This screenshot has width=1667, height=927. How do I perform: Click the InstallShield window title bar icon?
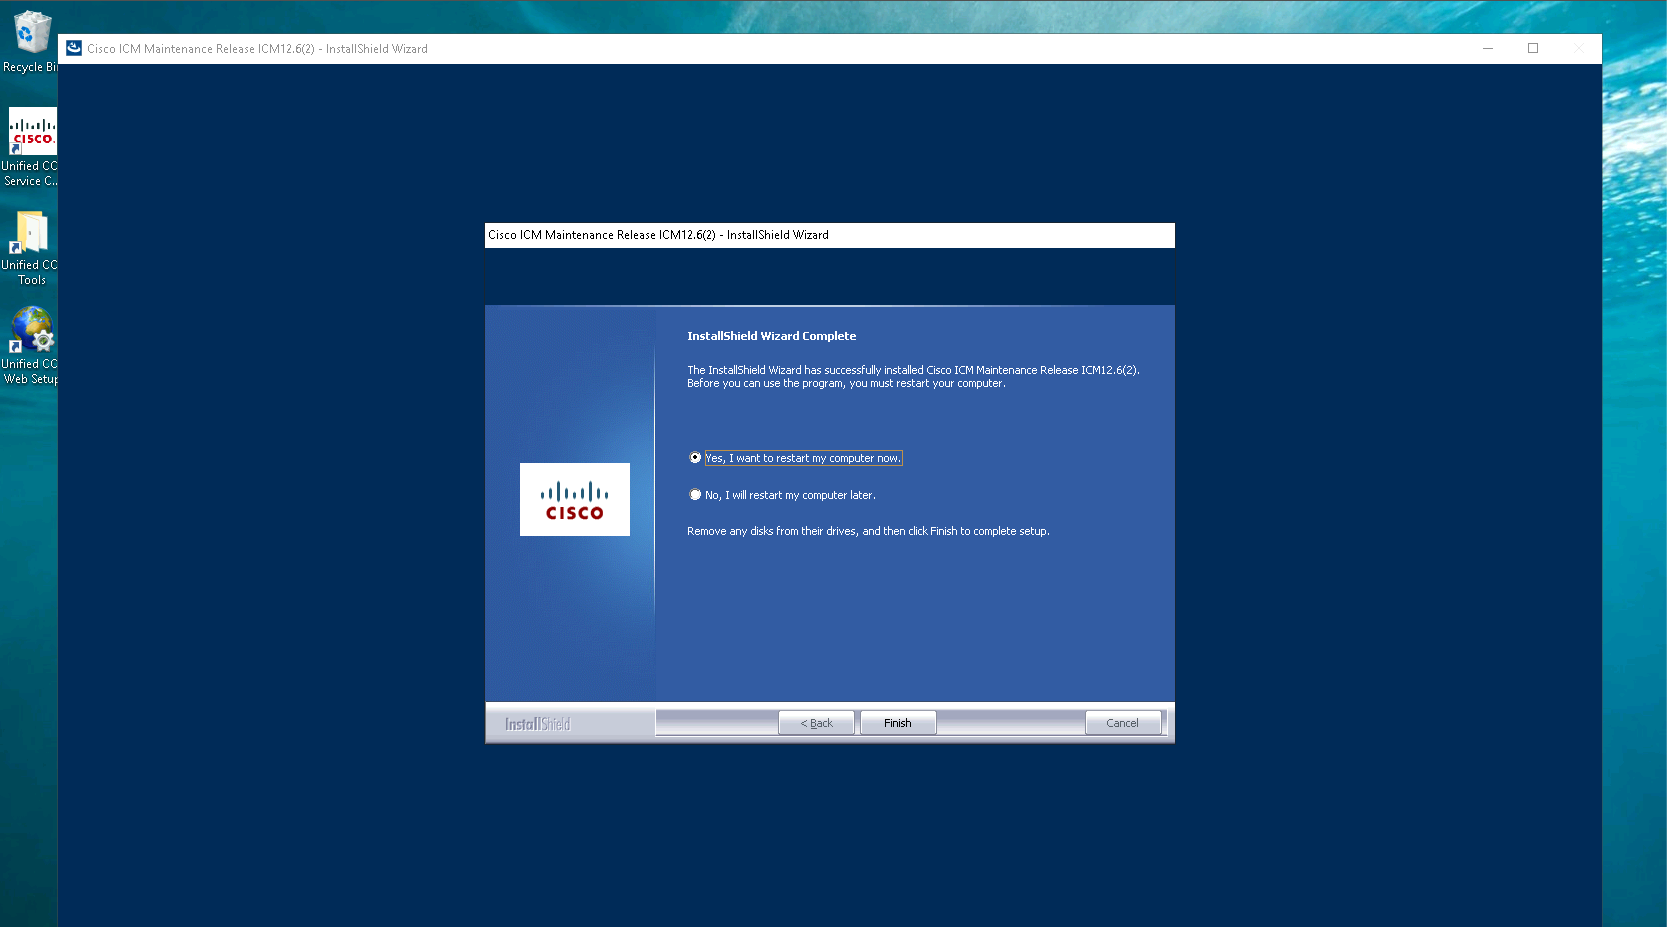point(74,48)
